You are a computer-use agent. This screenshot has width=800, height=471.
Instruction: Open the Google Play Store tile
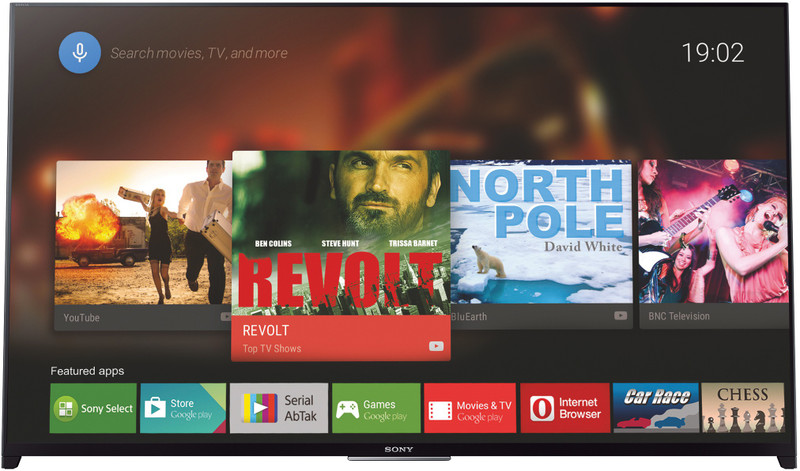click(x=183, y=408)
